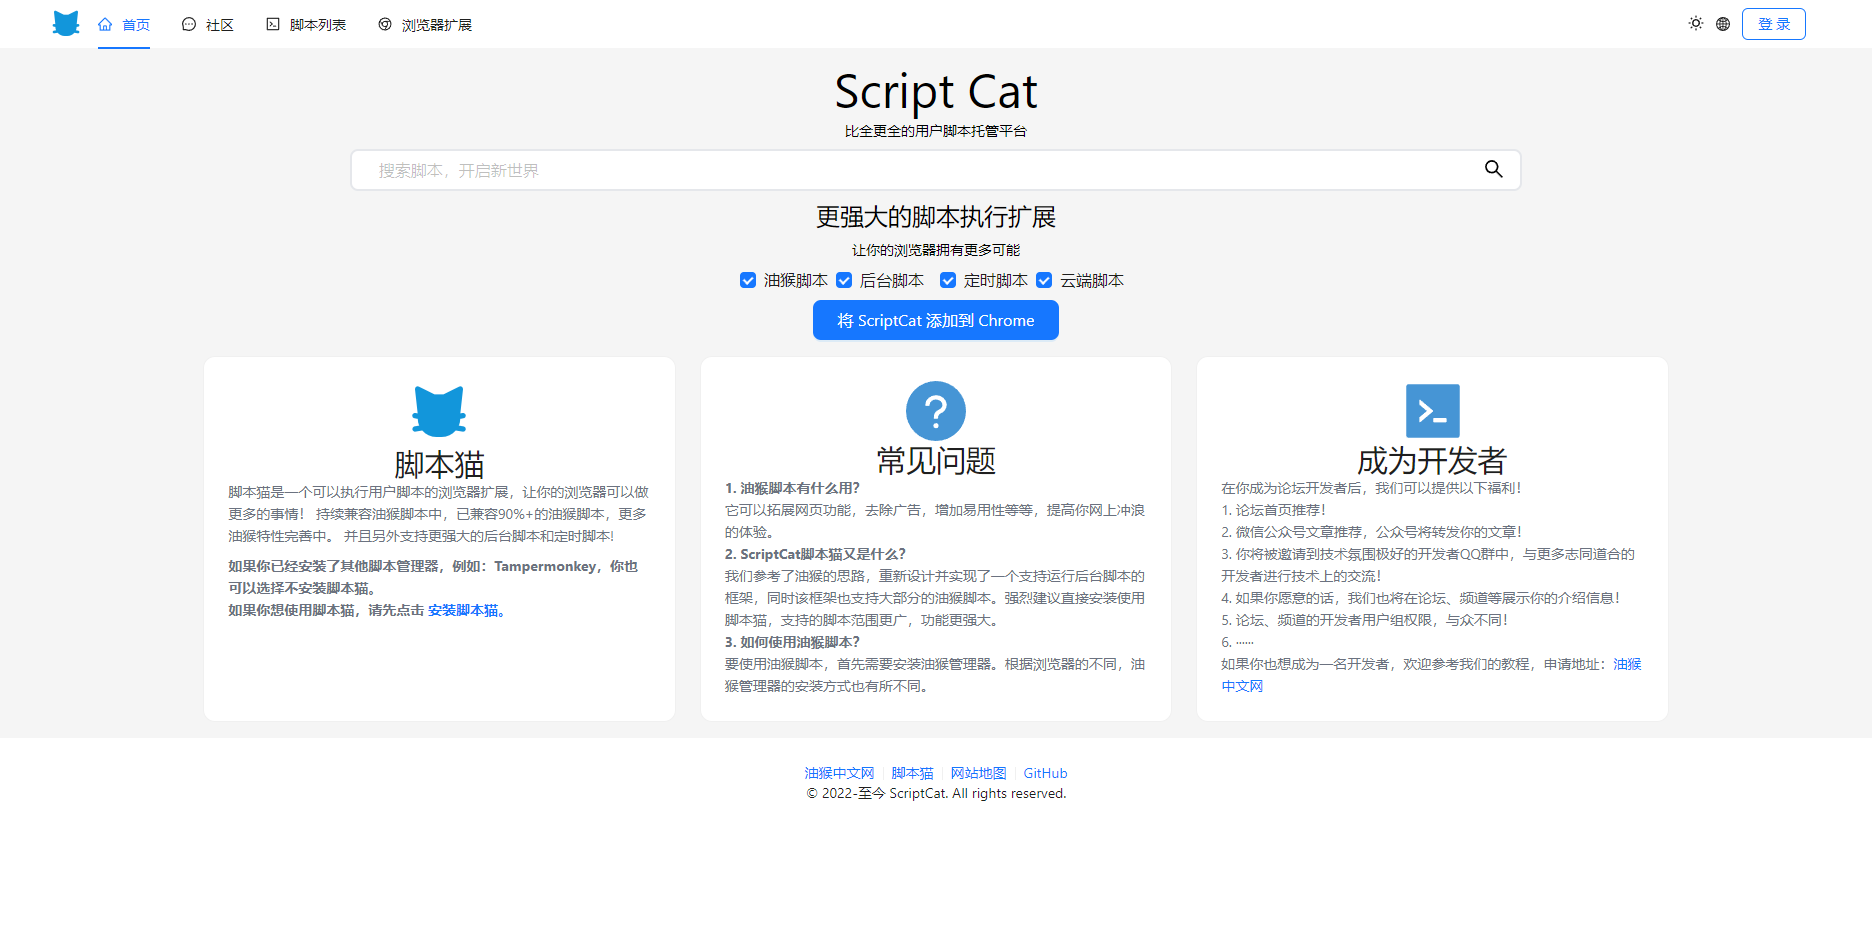Open the language globe icon
Viewport: 1872px width, 927px height.
1723,24
